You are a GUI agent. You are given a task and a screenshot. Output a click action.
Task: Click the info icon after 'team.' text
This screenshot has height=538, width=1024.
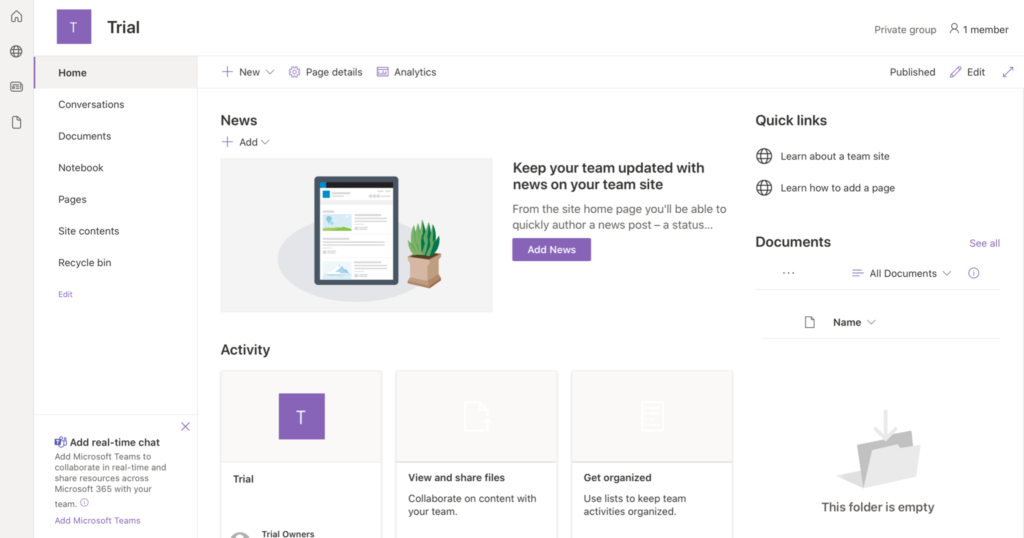(x=84, y=503)
